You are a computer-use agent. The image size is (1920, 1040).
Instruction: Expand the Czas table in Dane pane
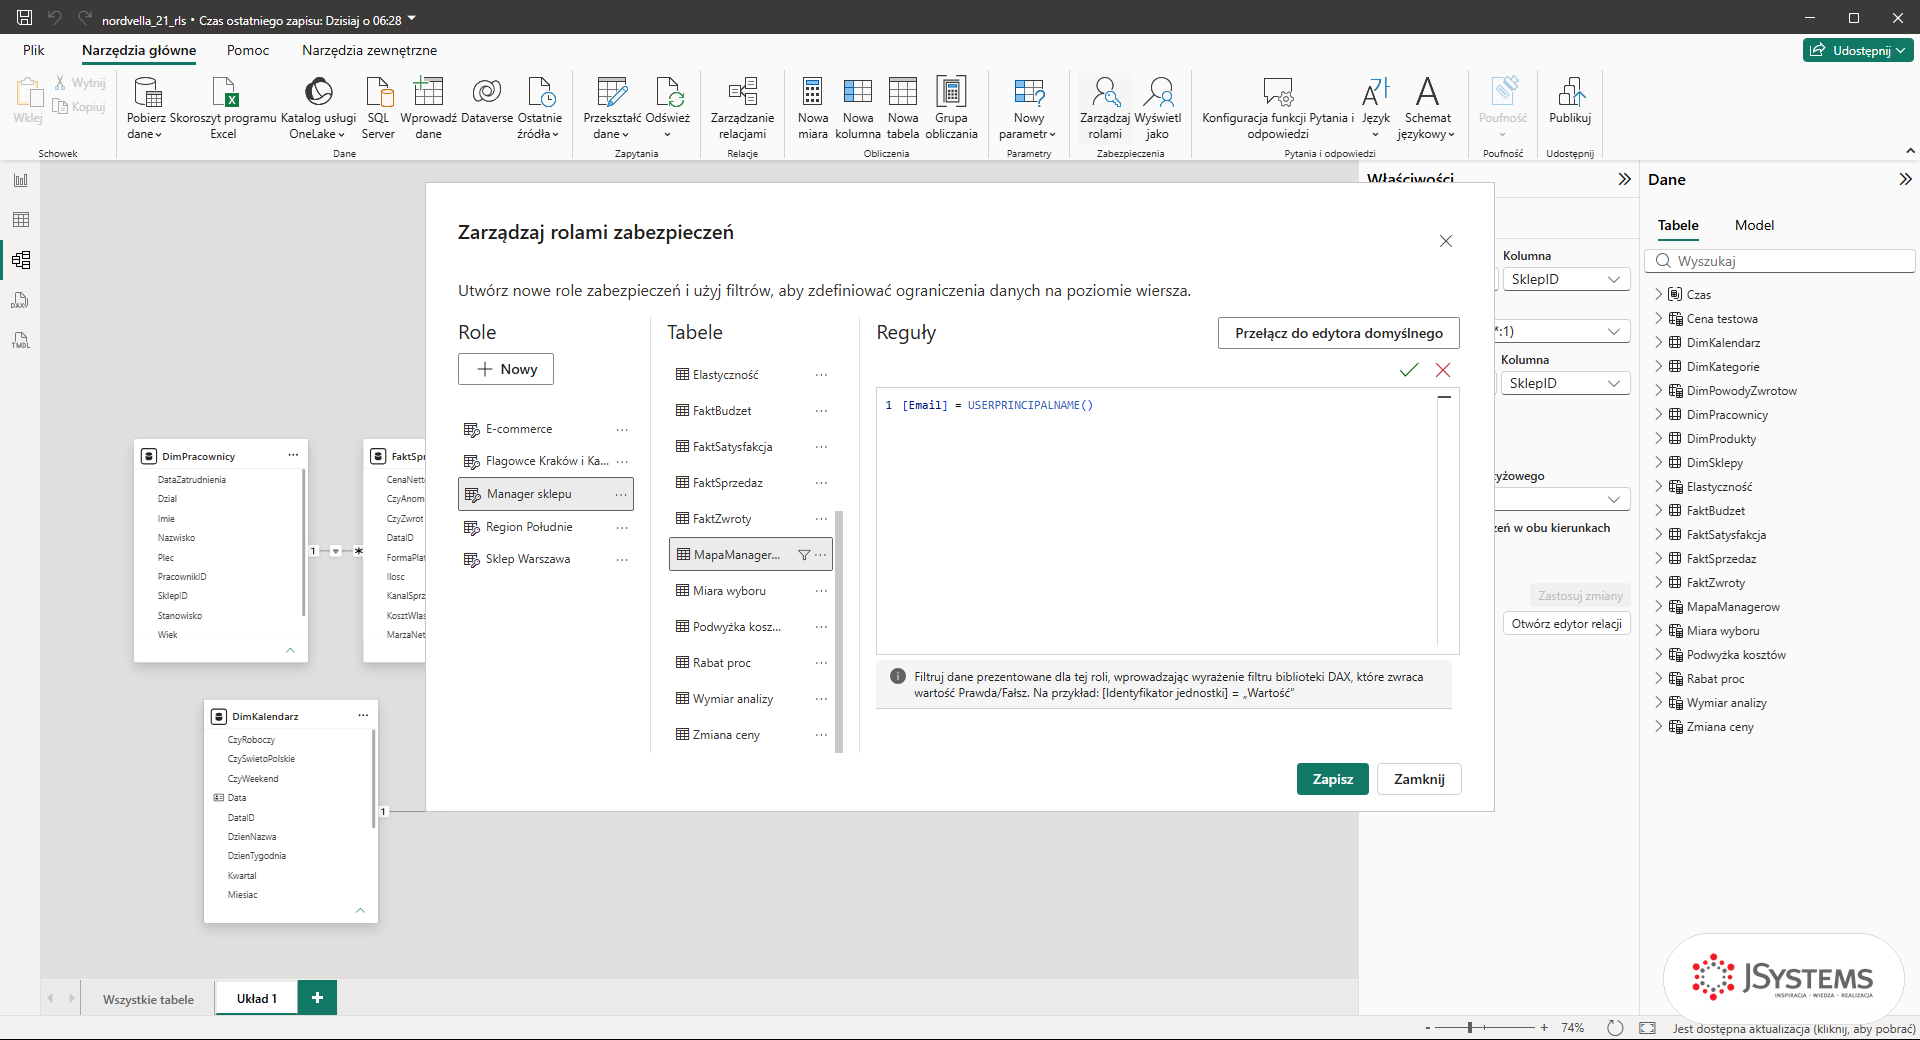(x=1659, y=294)
